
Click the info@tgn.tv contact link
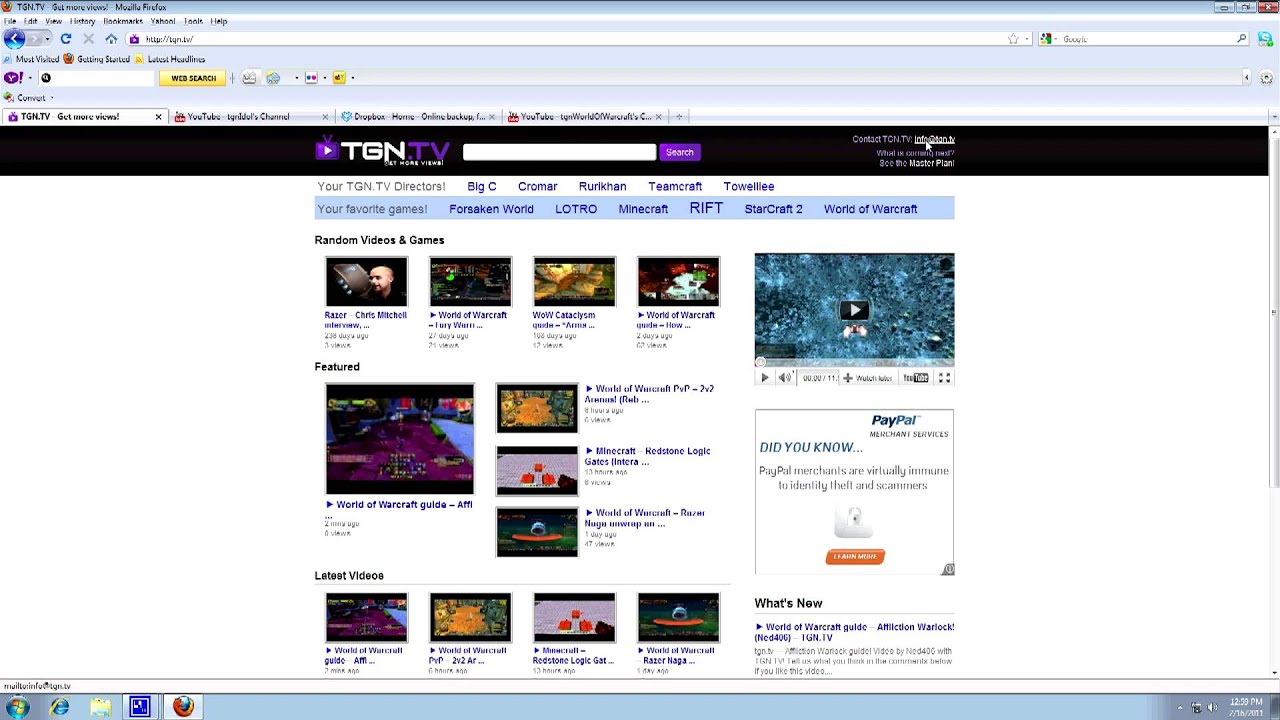[x=934, y=140]
